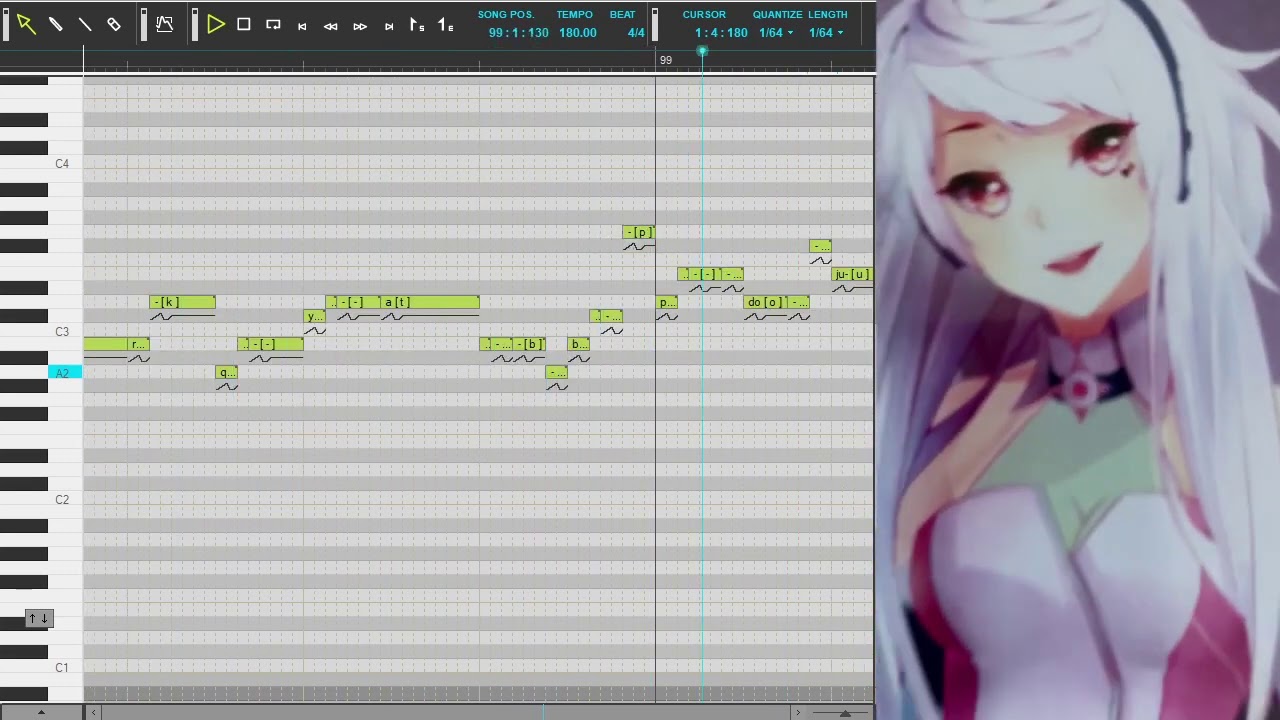The height and width of the screenshot is (720, 1280).
Task: Select the note labeled 'b...'
Action: (579, 344)
